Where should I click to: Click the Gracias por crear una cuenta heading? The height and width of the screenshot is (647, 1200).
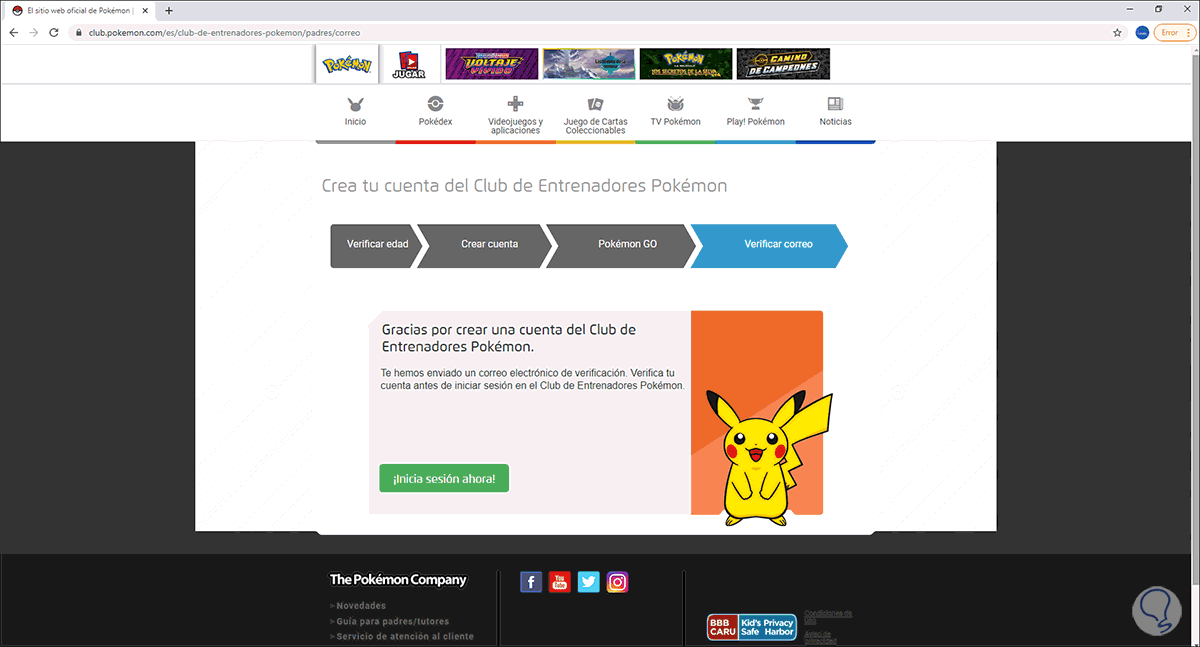point(509,338)
